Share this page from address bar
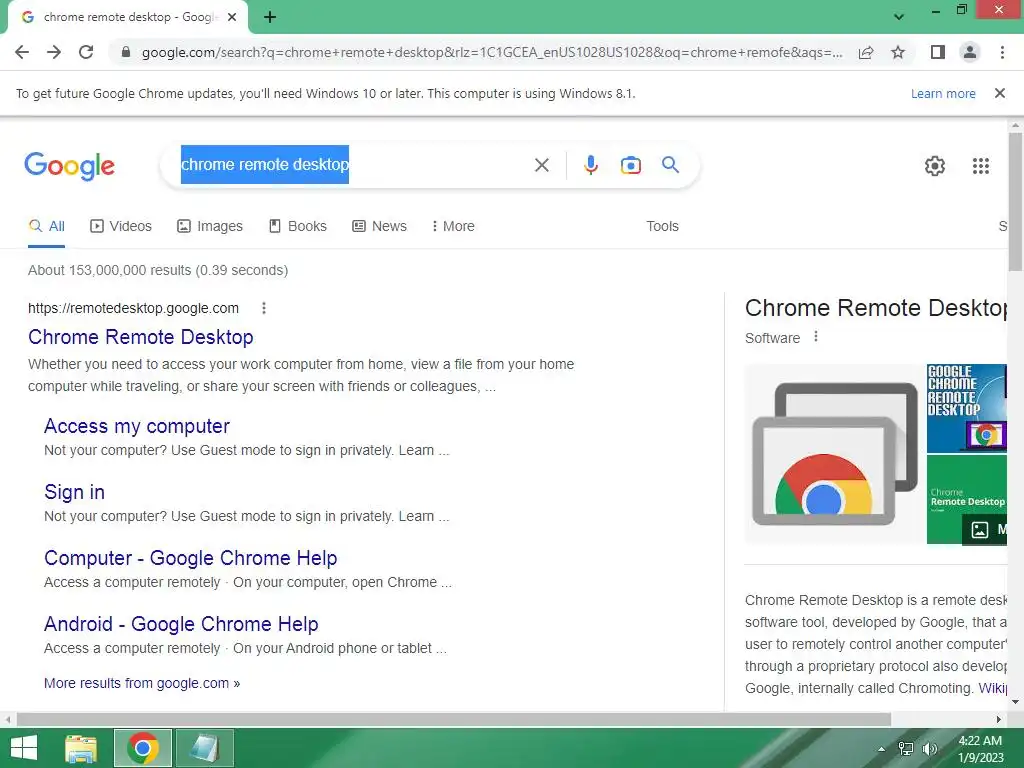Screen dimensions: 1024x768 point(866,52)
